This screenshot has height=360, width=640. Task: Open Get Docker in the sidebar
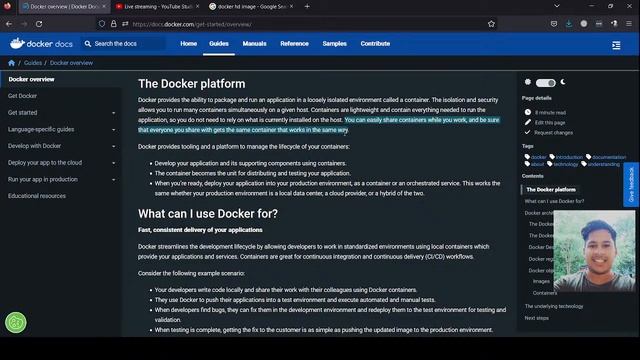pyautogui.click(x=22, y=96)
